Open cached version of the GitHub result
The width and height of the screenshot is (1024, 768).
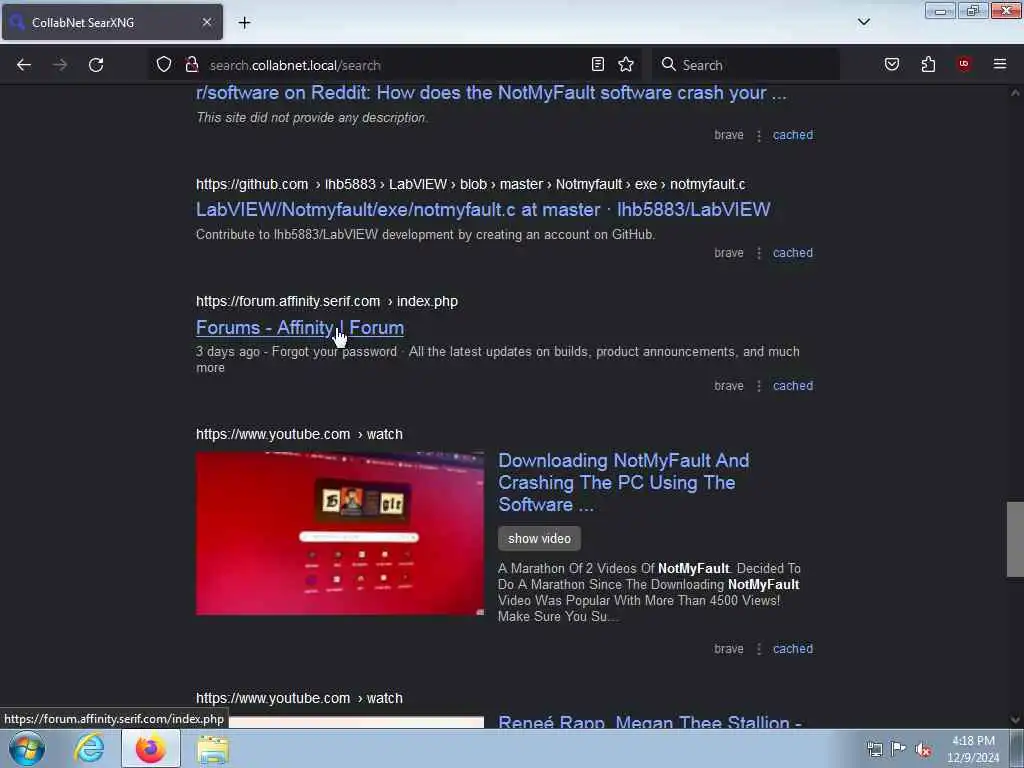[x=793, y=253]
